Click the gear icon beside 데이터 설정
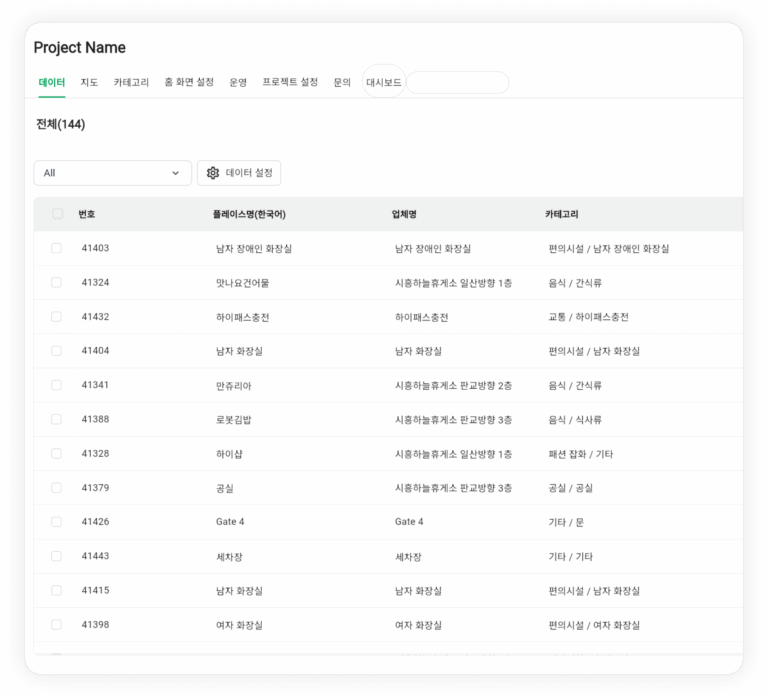 pyautogui.click(x=213, y=173)
